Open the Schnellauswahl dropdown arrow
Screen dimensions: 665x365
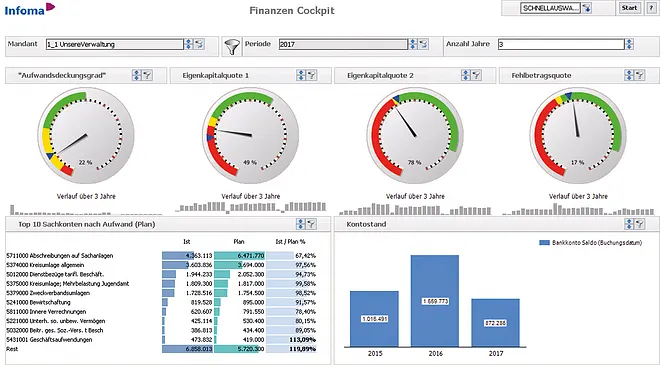(x=587, y=8)
